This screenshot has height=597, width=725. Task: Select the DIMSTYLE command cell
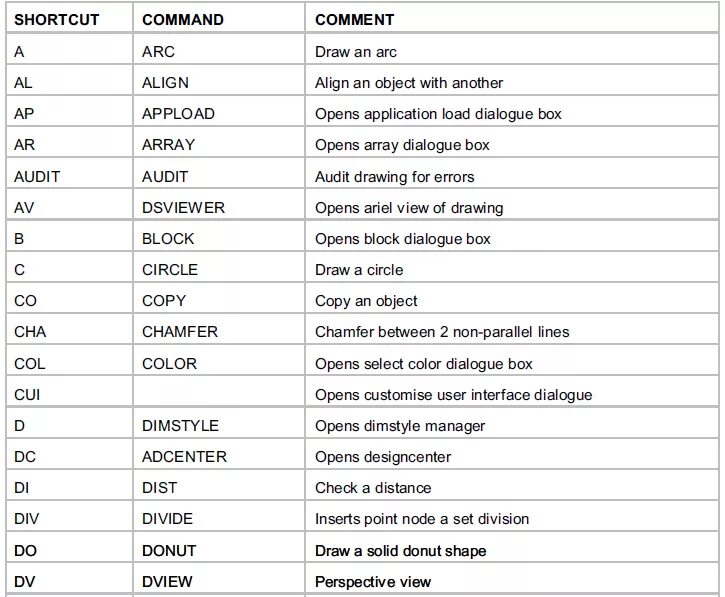(x=181, y=426)
